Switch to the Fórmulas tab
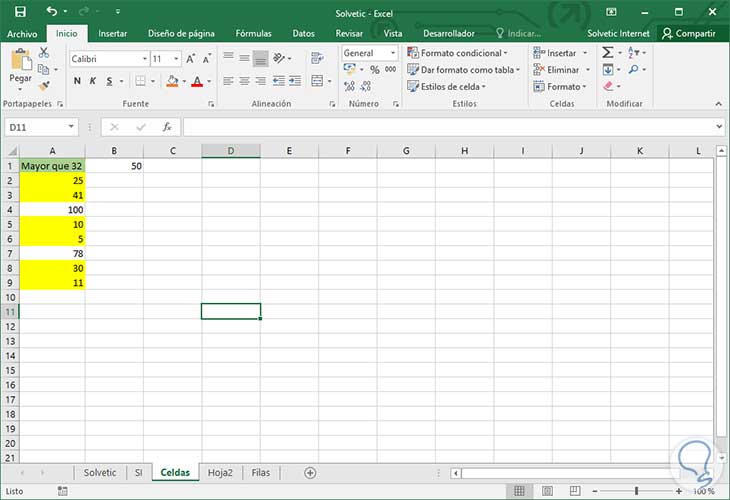Screen dimensions: 730x500 [x=253, y=34]
